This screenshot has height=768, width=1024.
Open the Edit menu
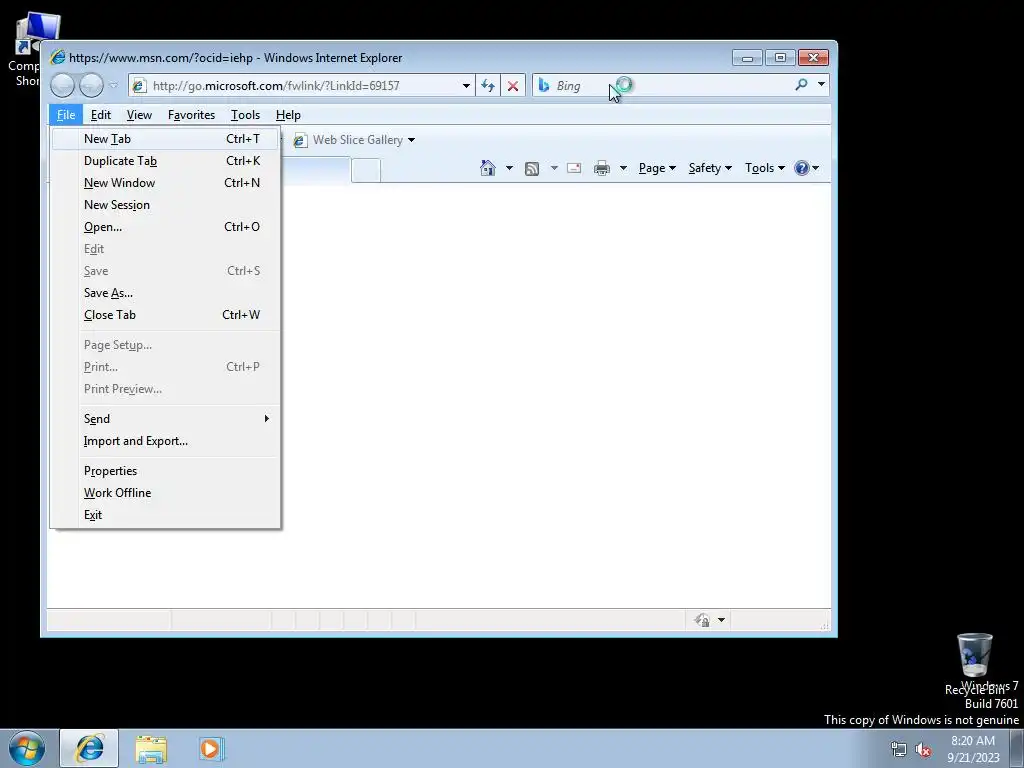[x=101, y=115]
